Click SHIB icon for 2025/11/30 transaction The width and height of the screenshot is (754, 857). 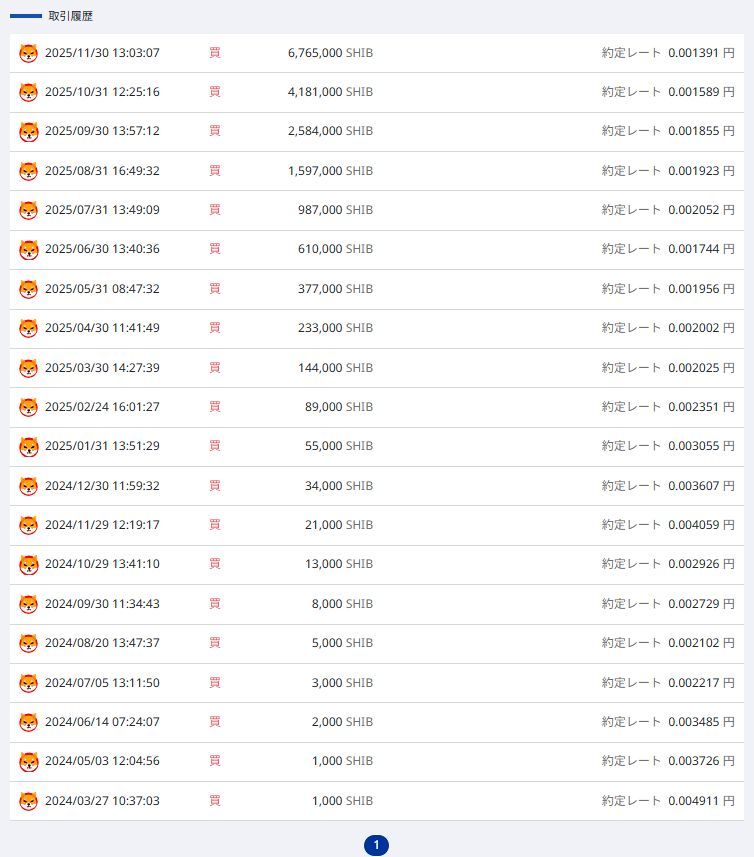[28, 53]
